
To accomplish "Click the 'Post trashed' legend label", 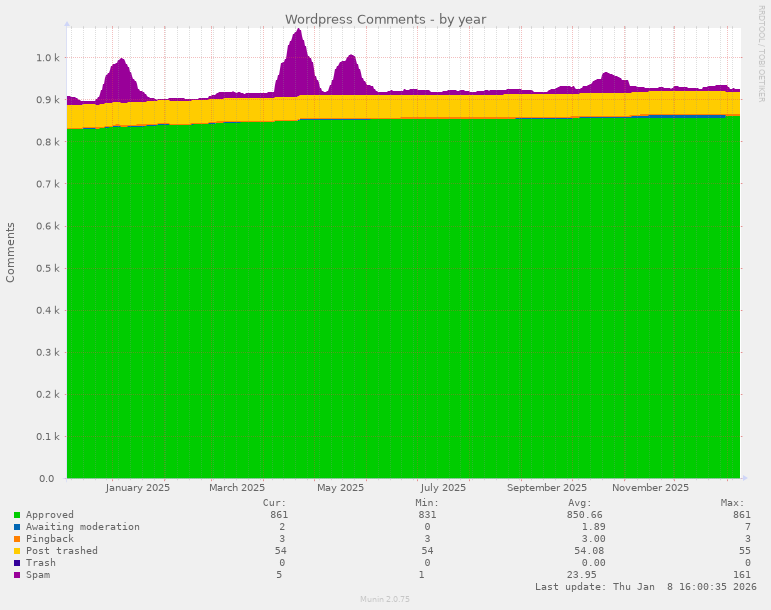I will [x=62, y=551].
